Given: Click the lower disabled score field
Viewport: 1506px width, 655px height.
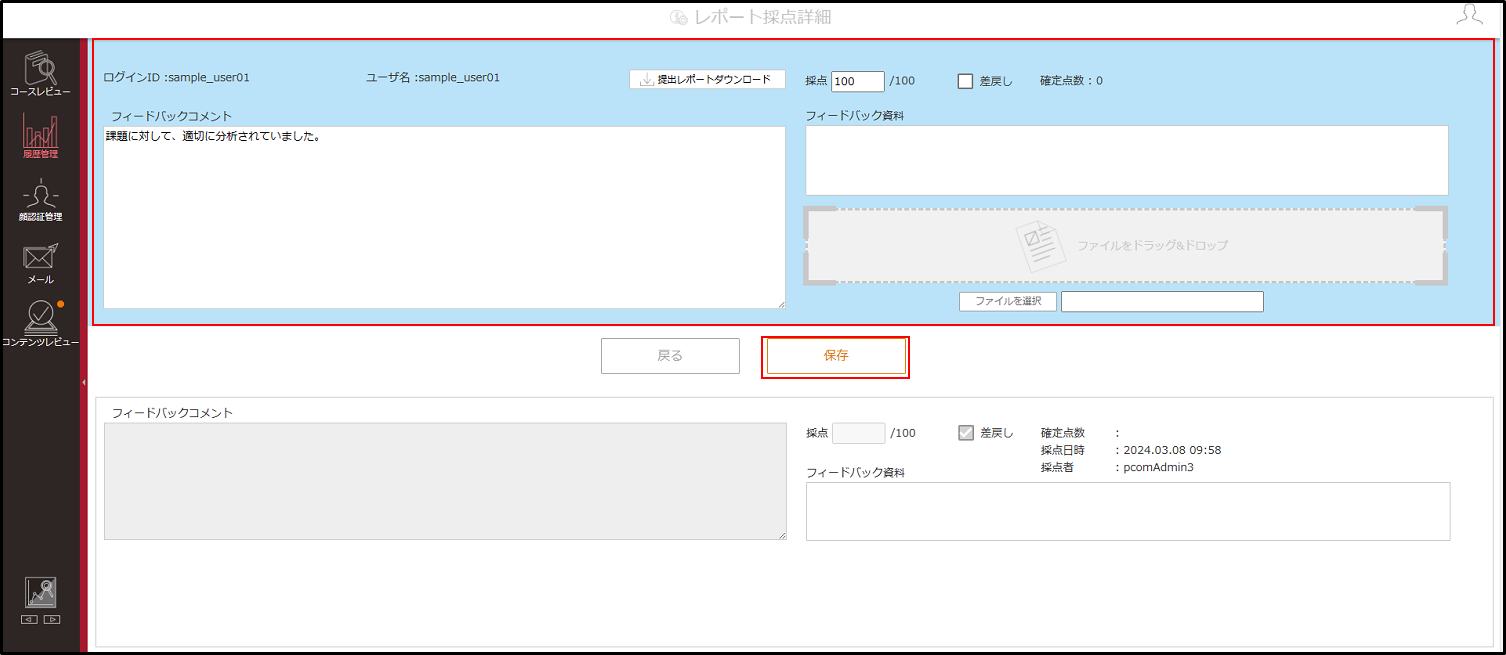Looking at the screenshot, I should (858, 433).
